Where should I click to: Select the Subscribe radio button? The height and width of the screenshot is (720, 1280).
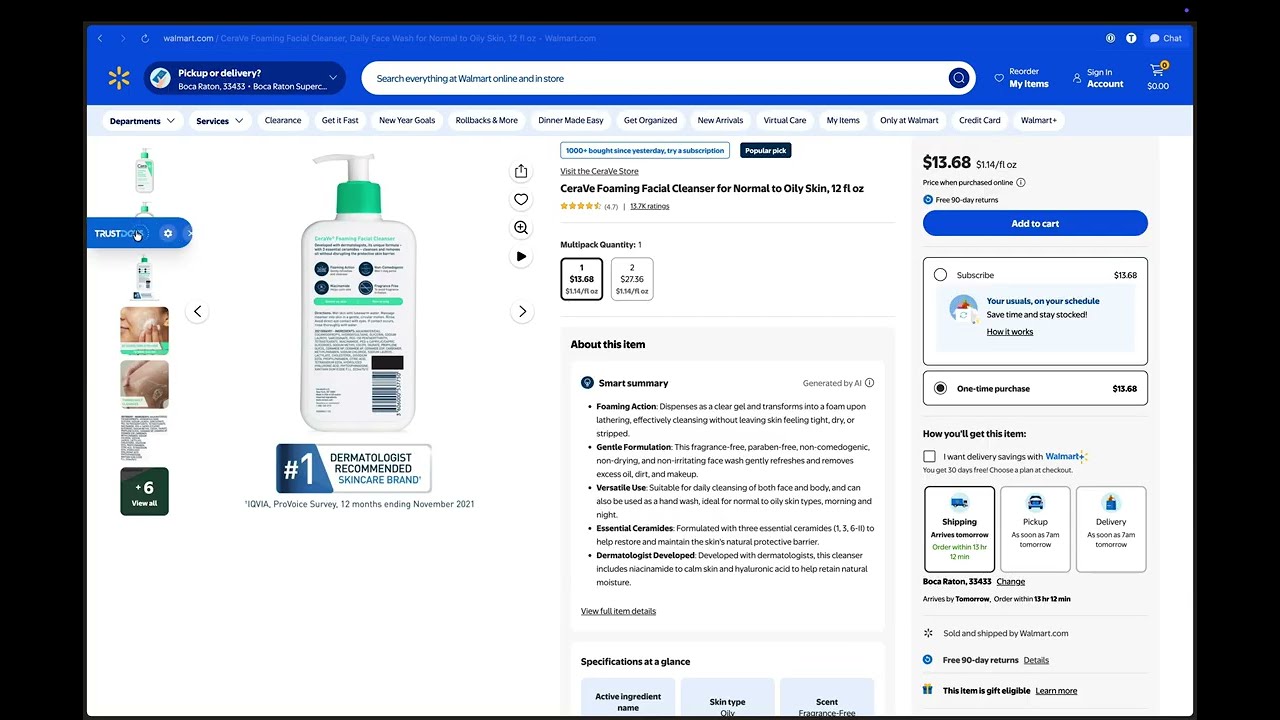(x=940, y=275)
